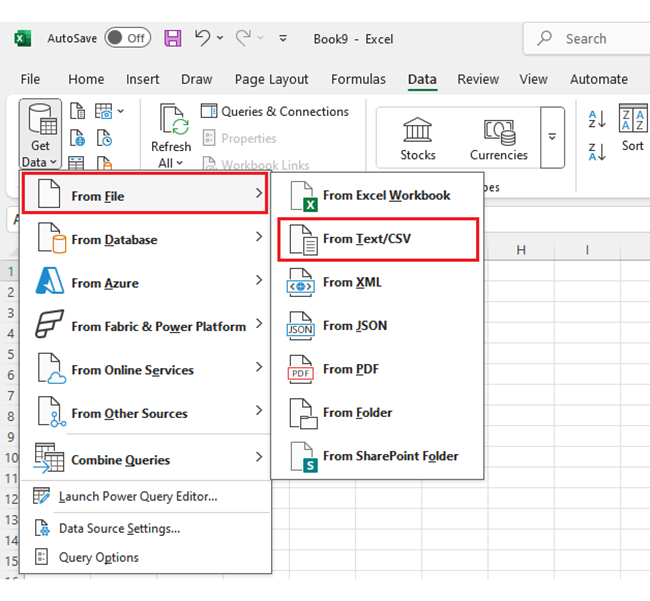Switch to the Insert tab
Screen dimensions: 650x601
click(143, 79)
